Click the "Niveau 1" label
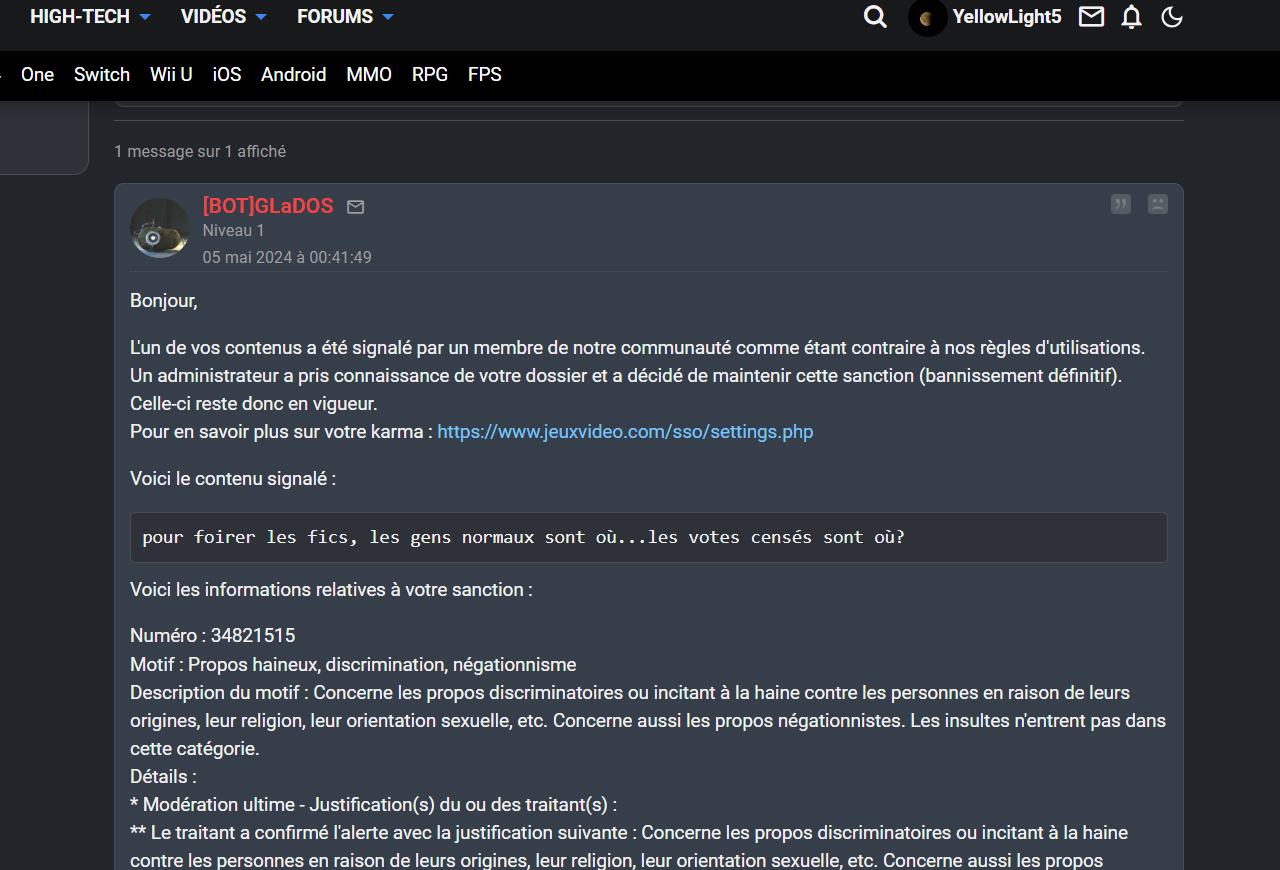 tap(234, 230)
